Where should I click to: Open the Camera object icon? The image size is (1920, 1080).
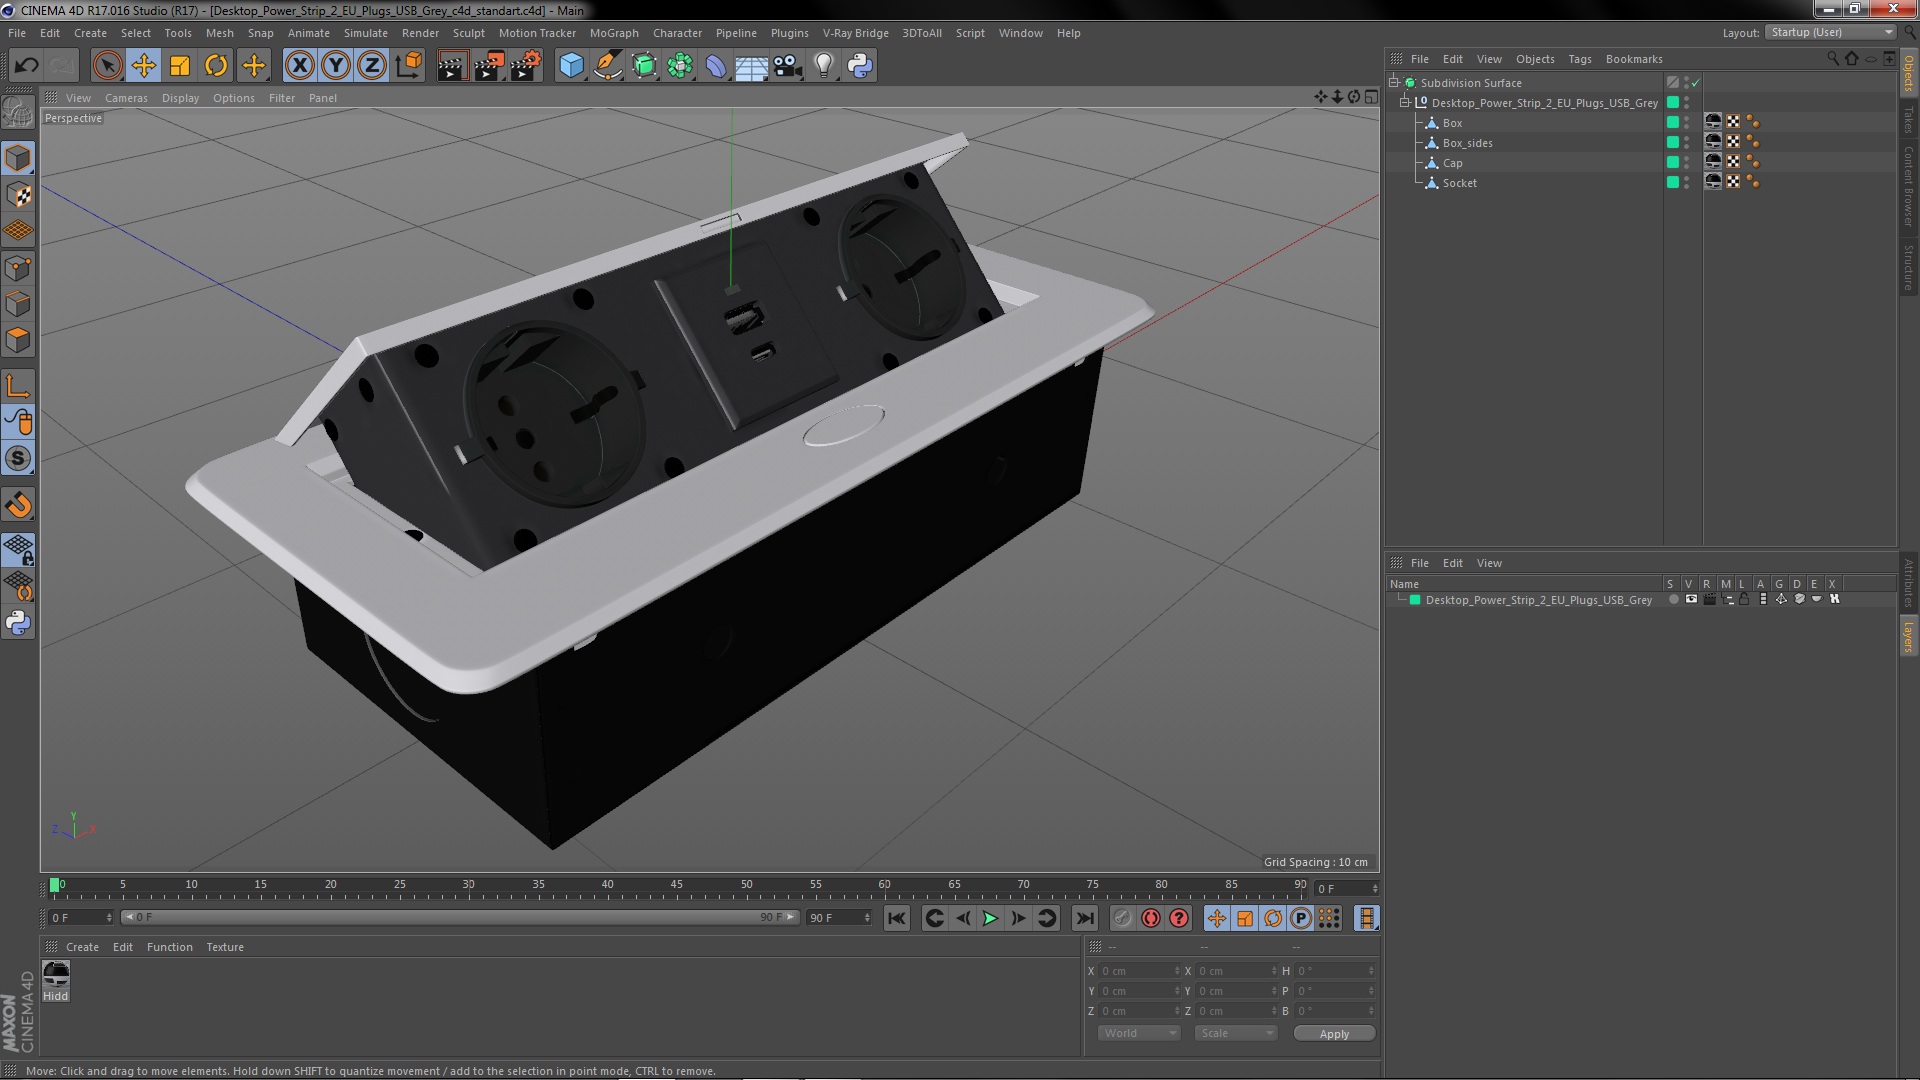pyautogui.click(x=788, y=66)
